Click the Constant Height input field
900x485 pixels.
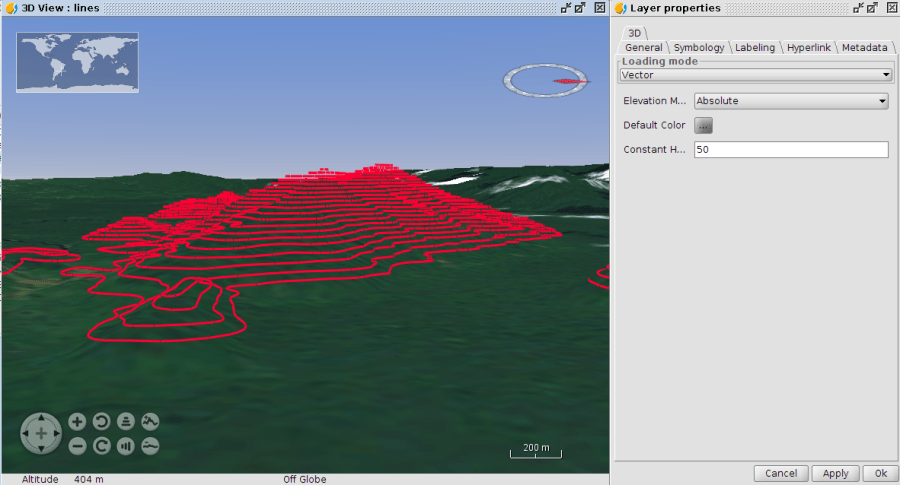[791, 150]
